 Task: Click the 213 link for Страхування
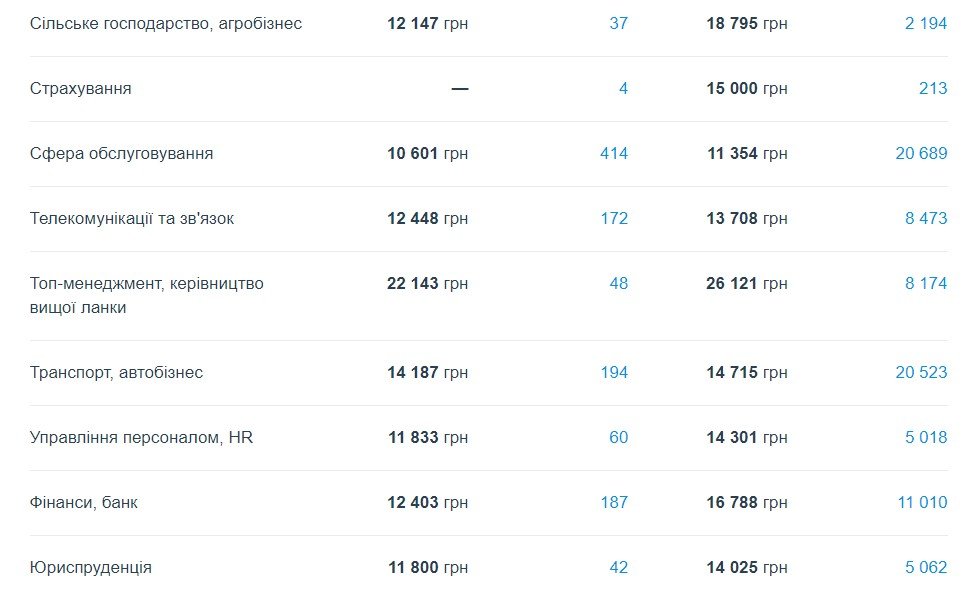(932, 88)
